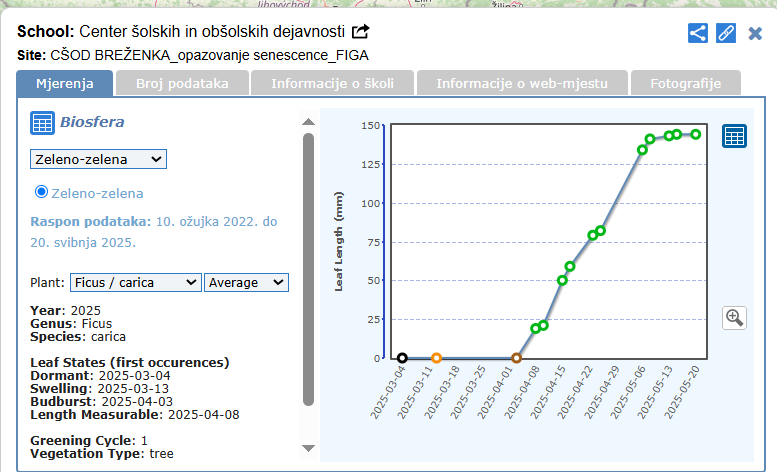
Task: Click scroll up arrow of left panel
Action: point(308,122)
